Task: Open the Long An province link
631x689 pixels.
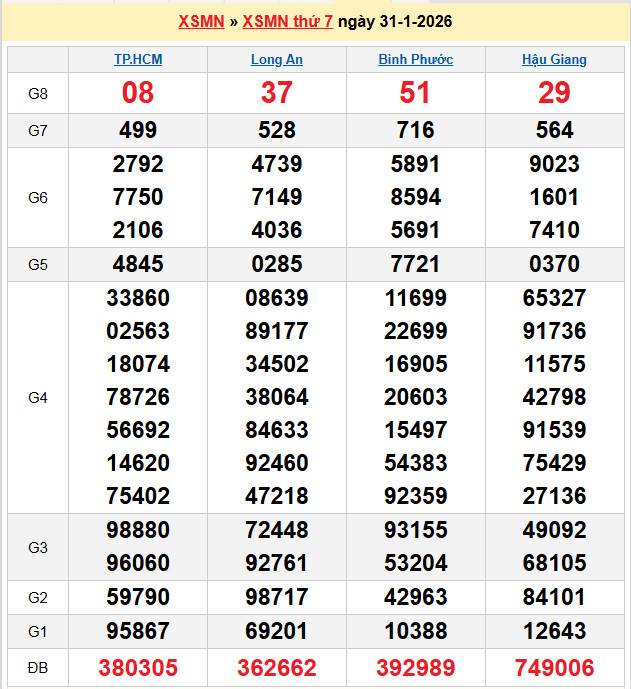Action: [277, 60]
